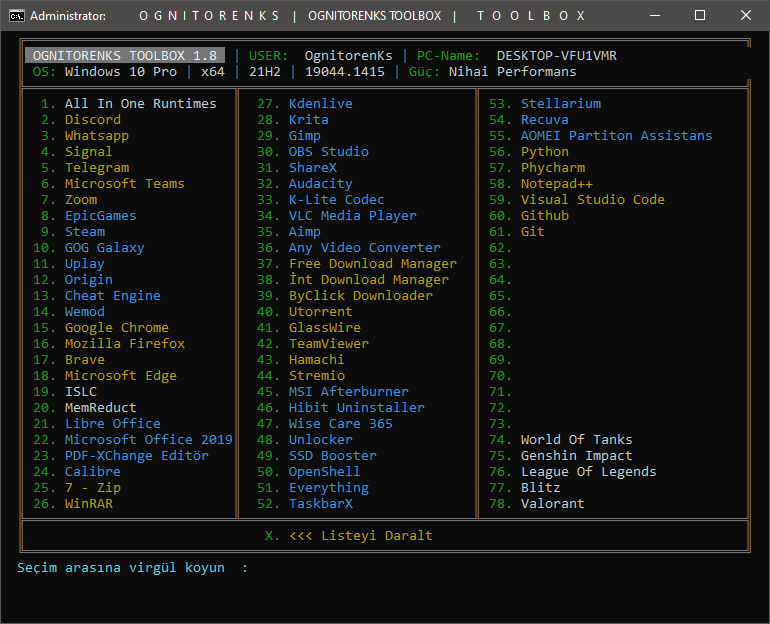Click the 'WinRAR' entry
The width and height of the screenshot is (770, 624).
(x=89, y=504)
